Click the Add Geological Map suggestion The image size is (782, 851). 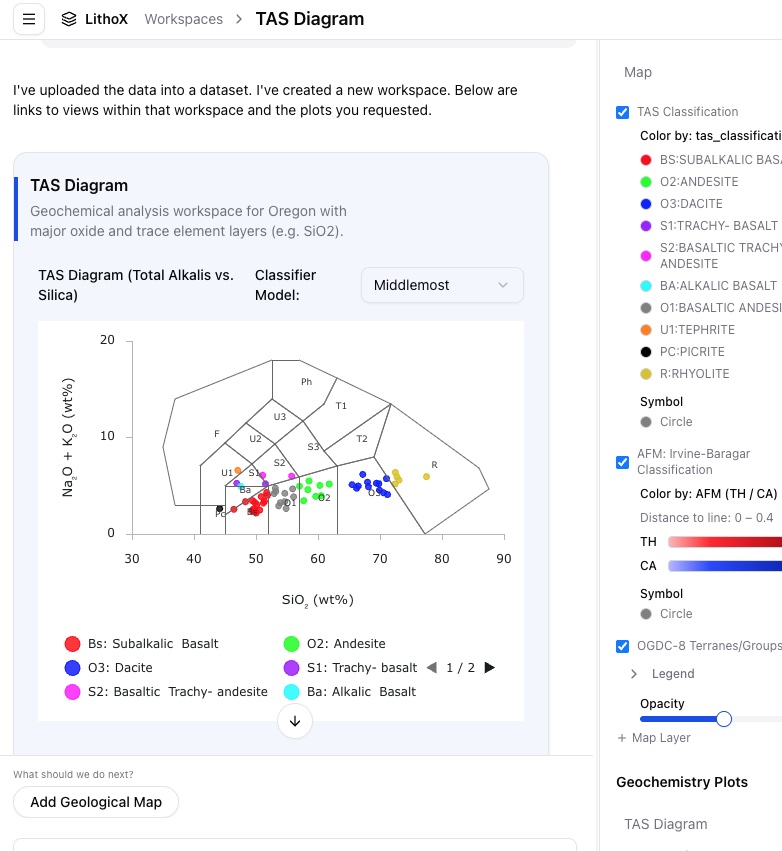pos(96,802)
